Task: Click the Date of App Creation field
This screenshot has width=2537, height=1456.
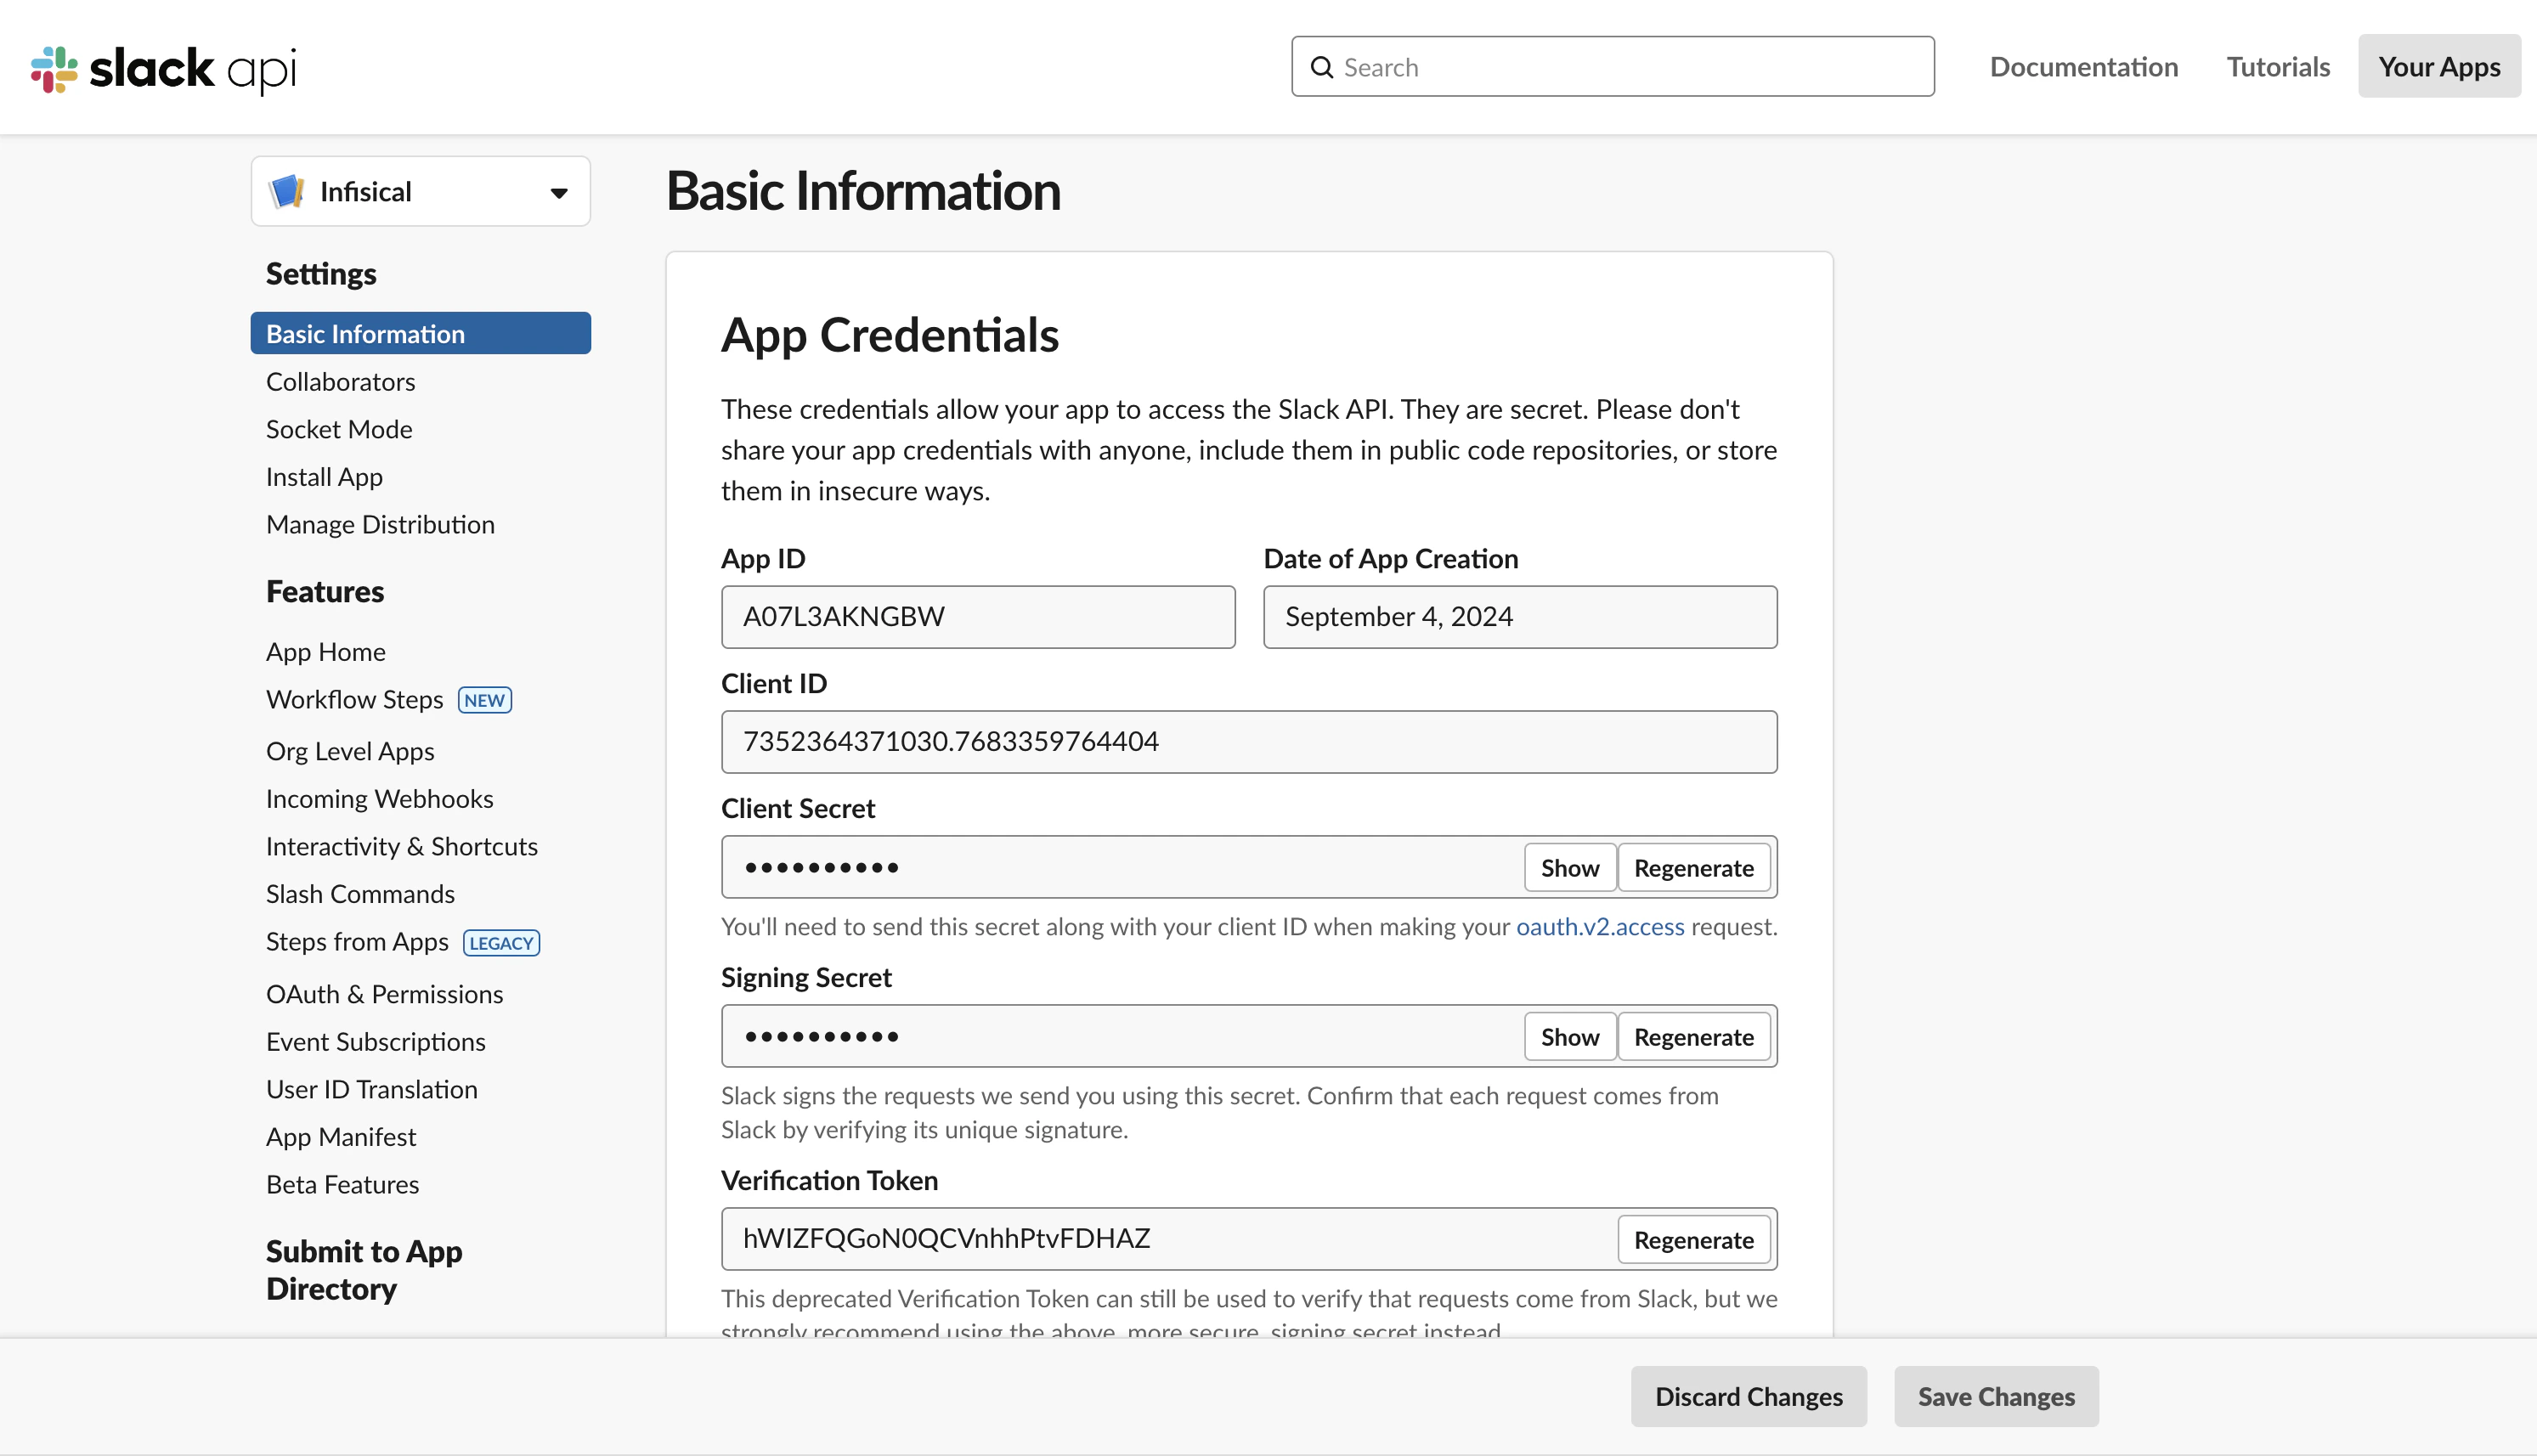Action: point(1520,617)
